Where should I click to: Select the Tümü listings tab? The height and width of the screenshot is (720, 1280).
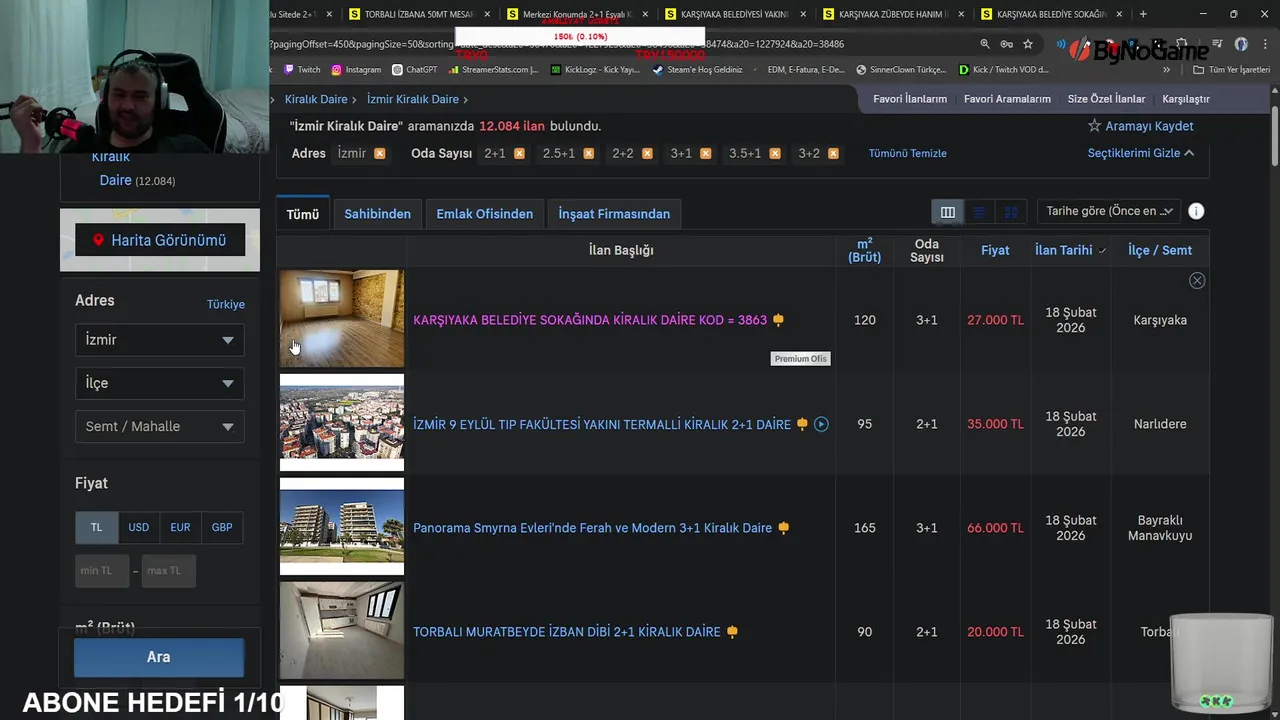[x=303, y=214]
